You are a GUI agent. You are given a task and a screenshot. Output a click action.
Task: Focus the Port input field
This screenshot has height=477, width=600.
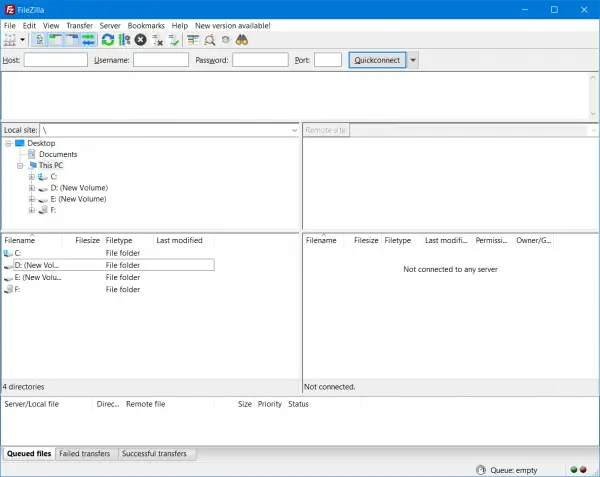point(328,60)
